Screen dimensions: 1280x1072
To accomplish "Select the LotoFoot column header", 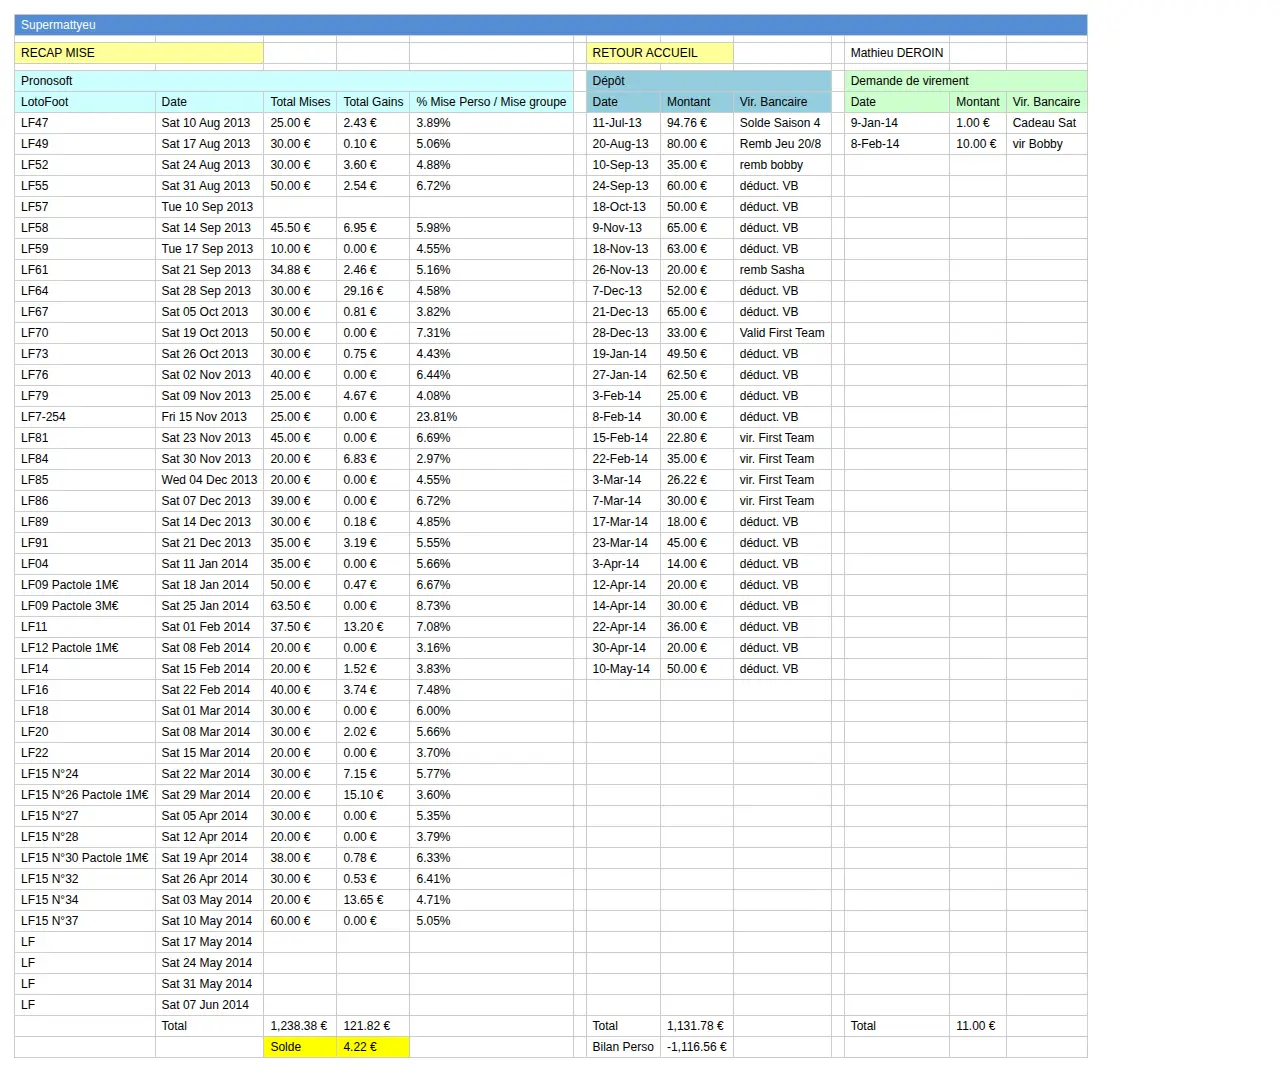I will coord(85,102).
